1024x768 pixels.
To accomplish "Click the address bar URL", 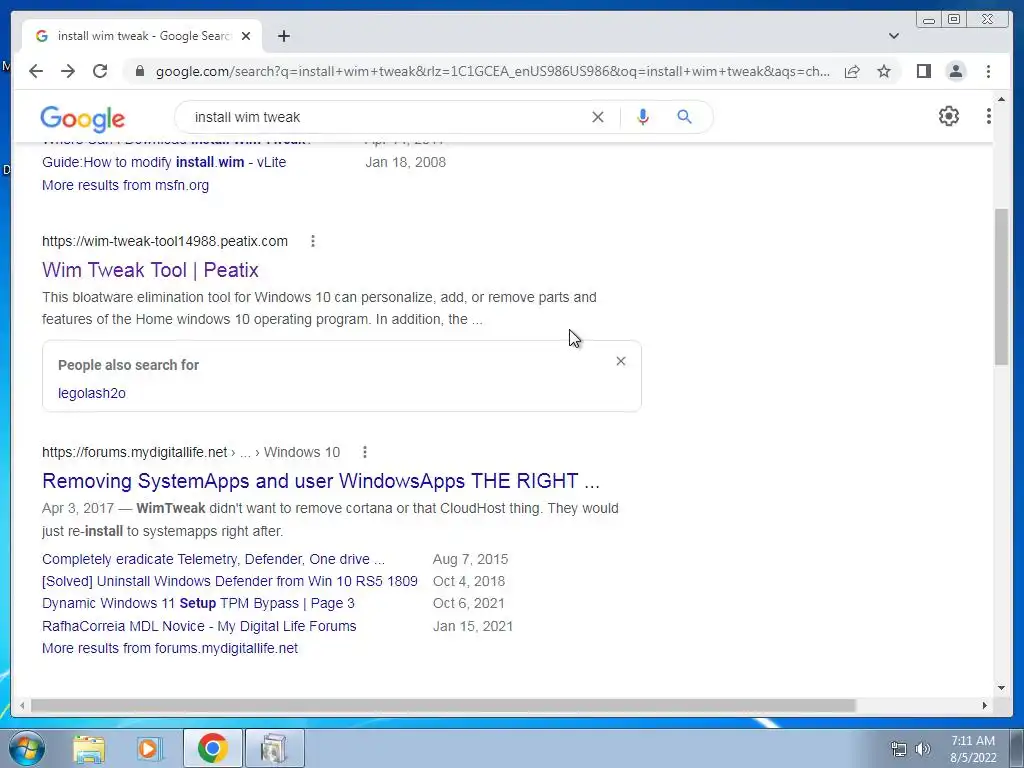I will [x=492, y=71].
